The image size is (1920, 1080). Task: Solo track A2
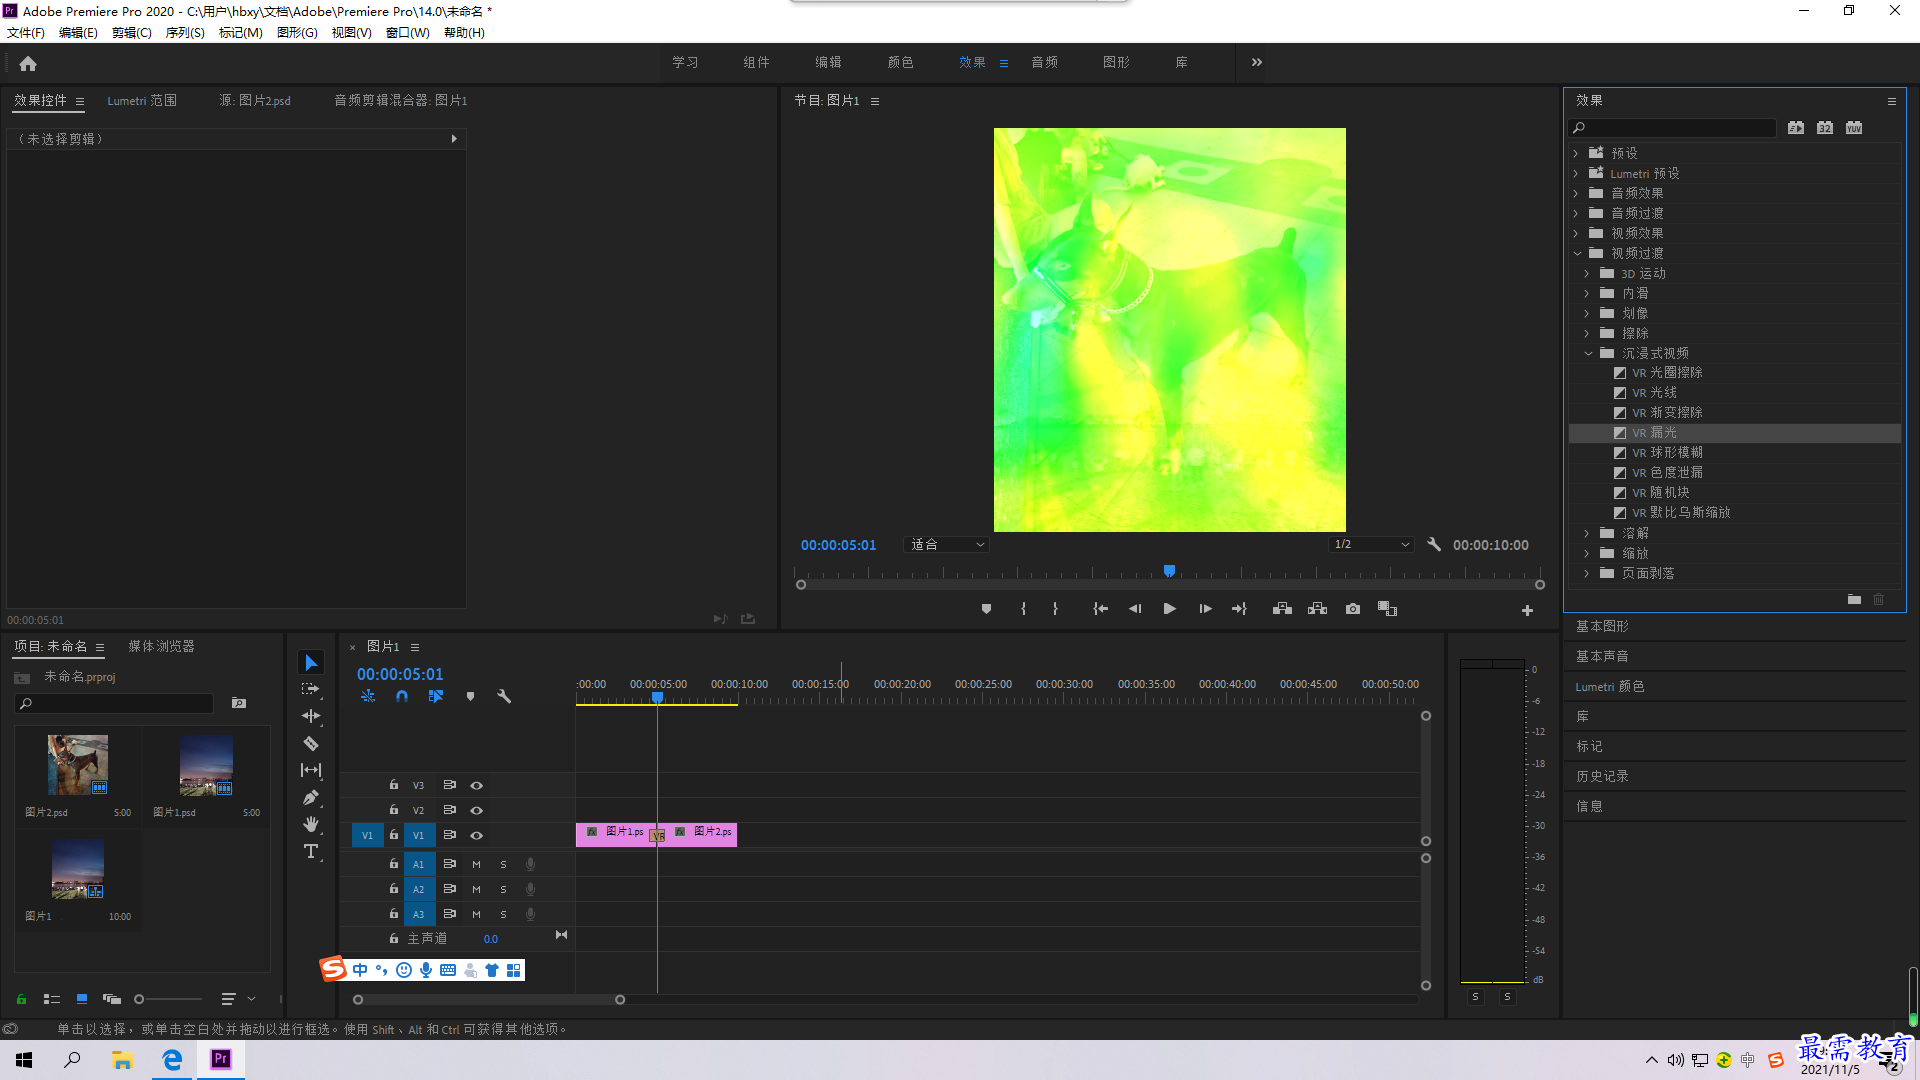click(503, 889)
